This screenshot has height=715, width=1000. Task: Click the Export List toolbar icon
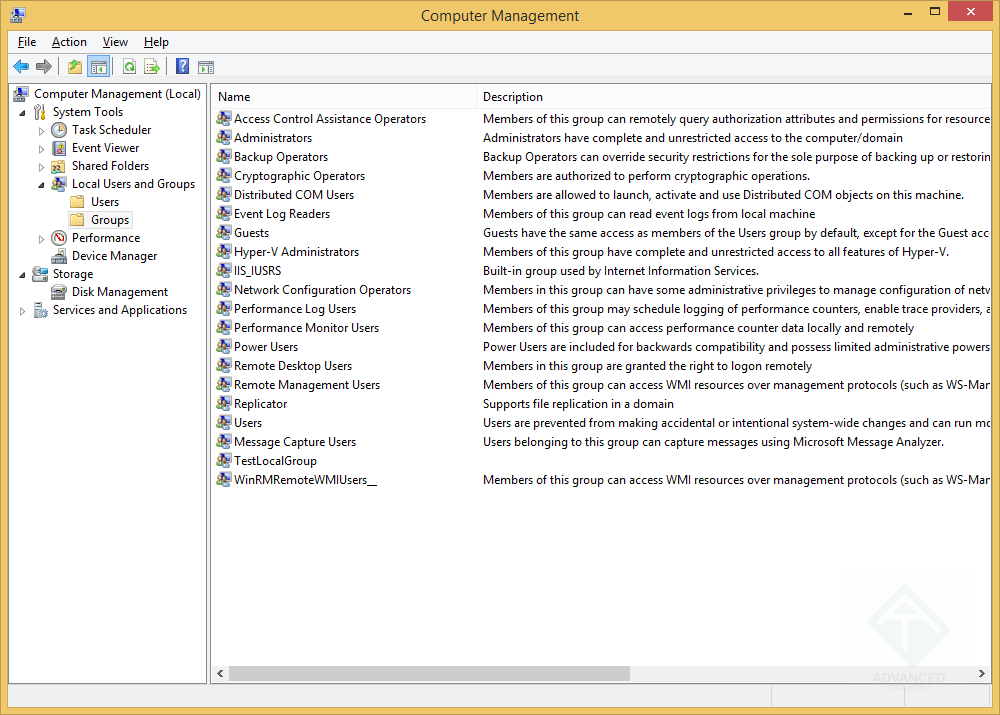pos(152,67)
